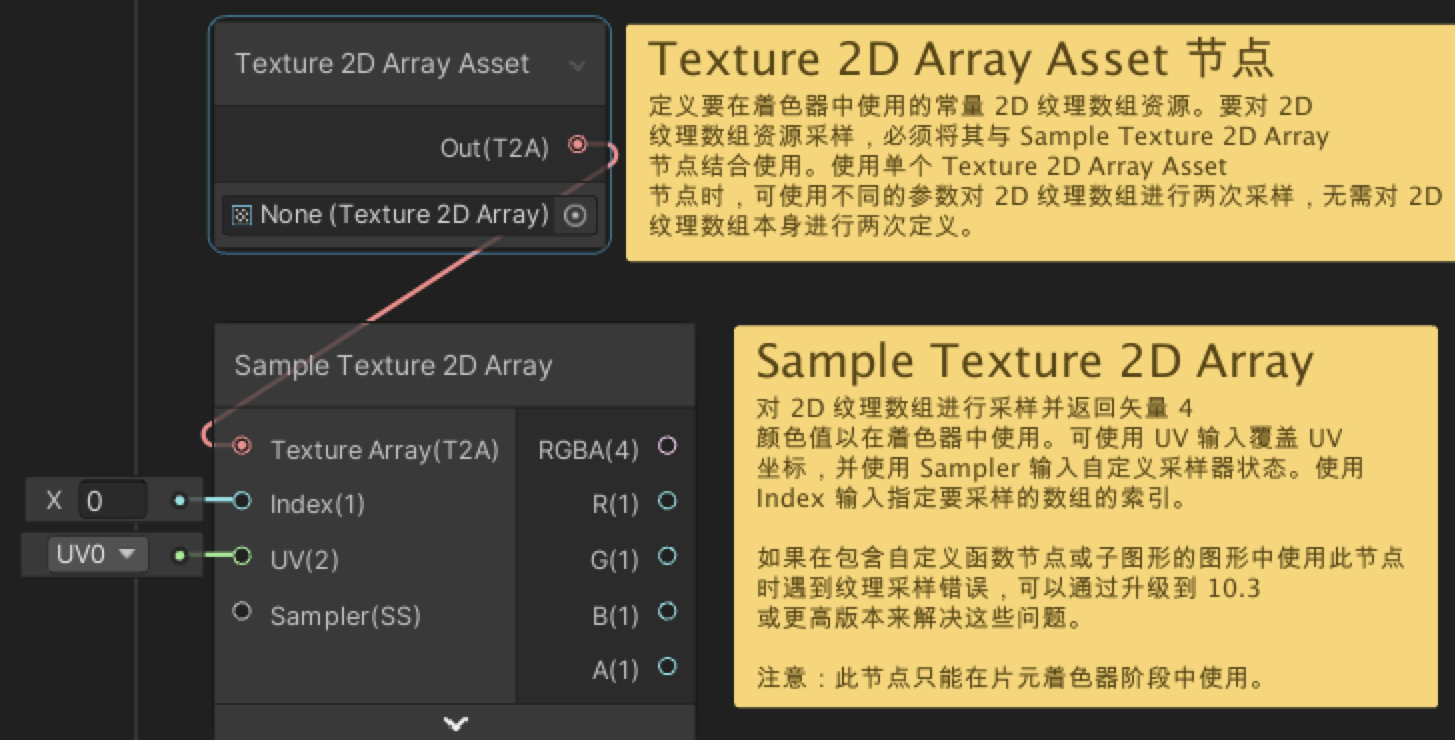Click the texture thumbnail icon beside None label
1455x740 pixels.
pos(242,214)
